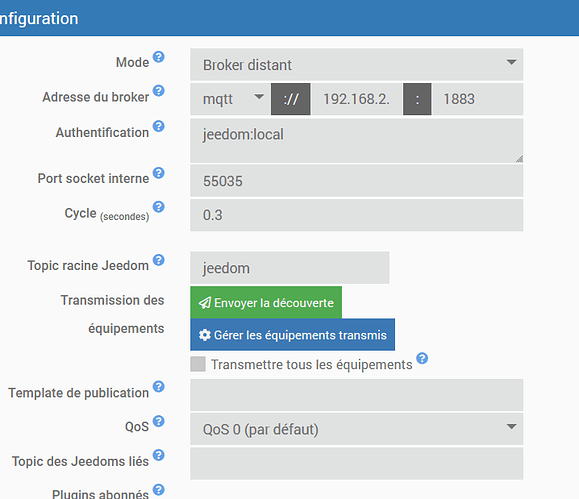Enable Transmettre tous les équipements checkbox
This screenshot has height=499, width=579.
pos(198,364)
